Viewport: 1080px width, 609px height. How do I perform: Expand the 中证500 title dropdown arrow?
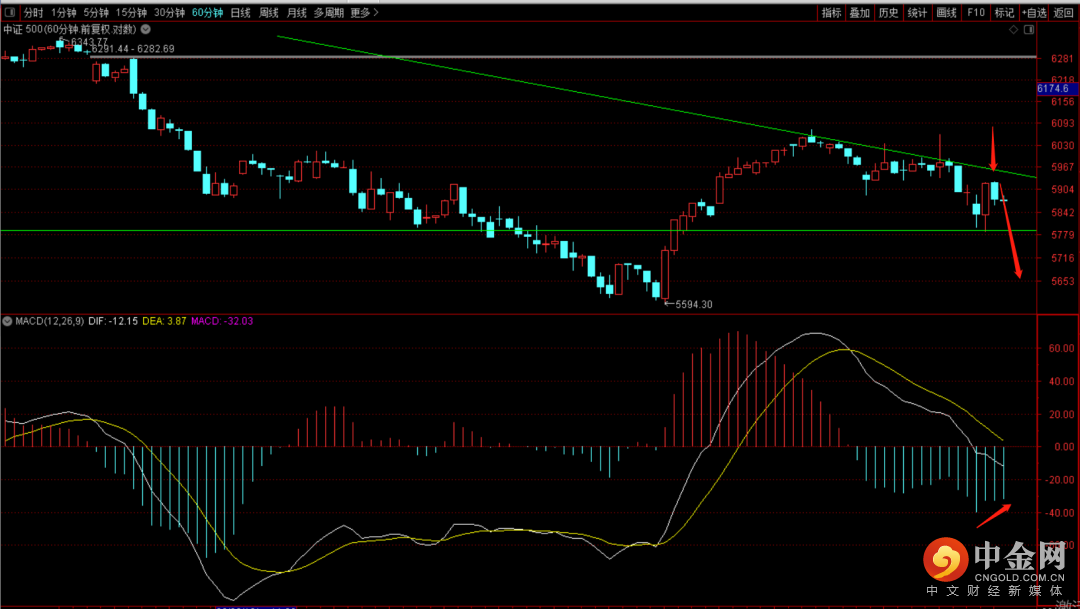(x=146, y=30)
